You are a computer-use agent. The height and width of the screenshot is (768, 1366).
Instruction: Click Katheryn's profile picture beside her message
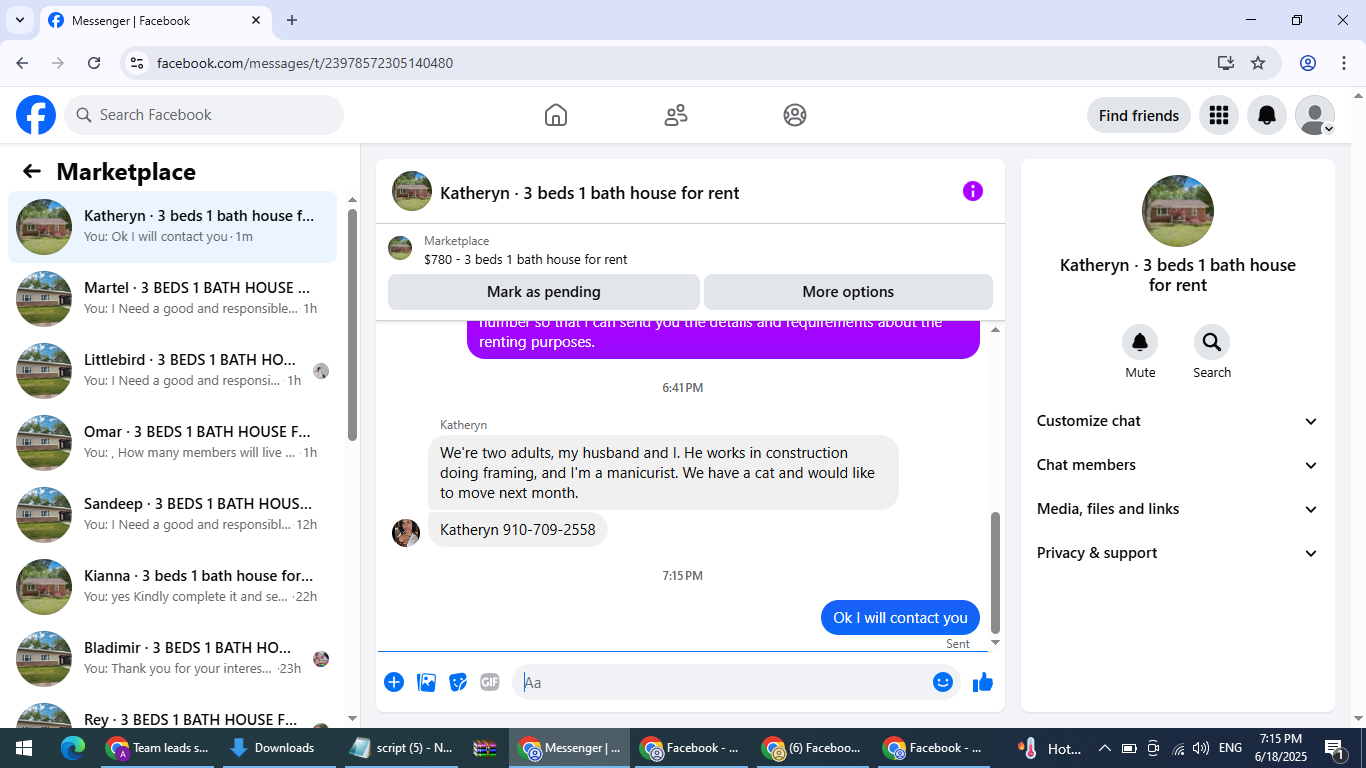[x=406, y=533]
